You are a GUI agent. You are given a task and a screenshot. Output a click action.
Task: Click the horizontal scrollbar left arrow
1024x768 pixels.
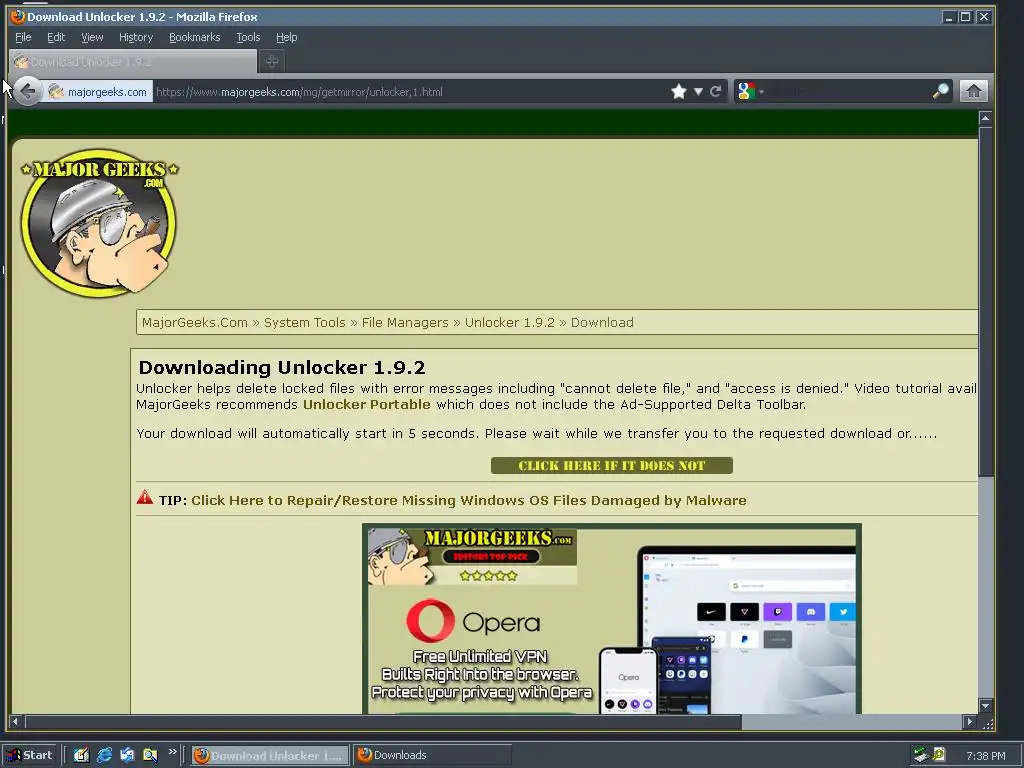click(x=15, y=722)
